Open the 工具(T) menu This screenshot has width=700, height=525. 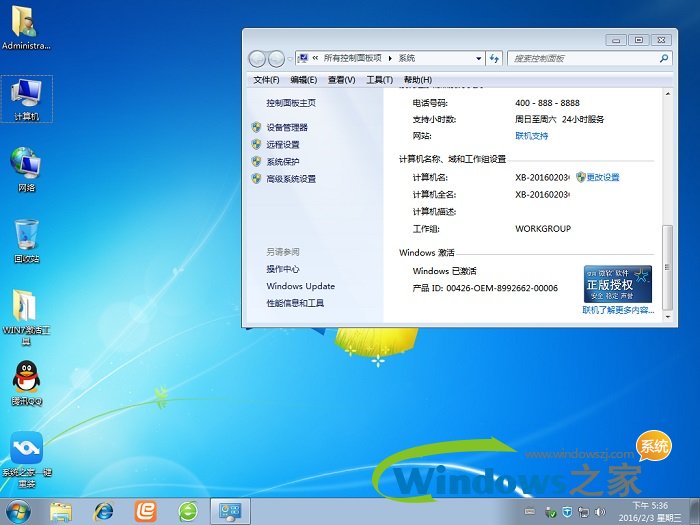click(x=379, y=80)
